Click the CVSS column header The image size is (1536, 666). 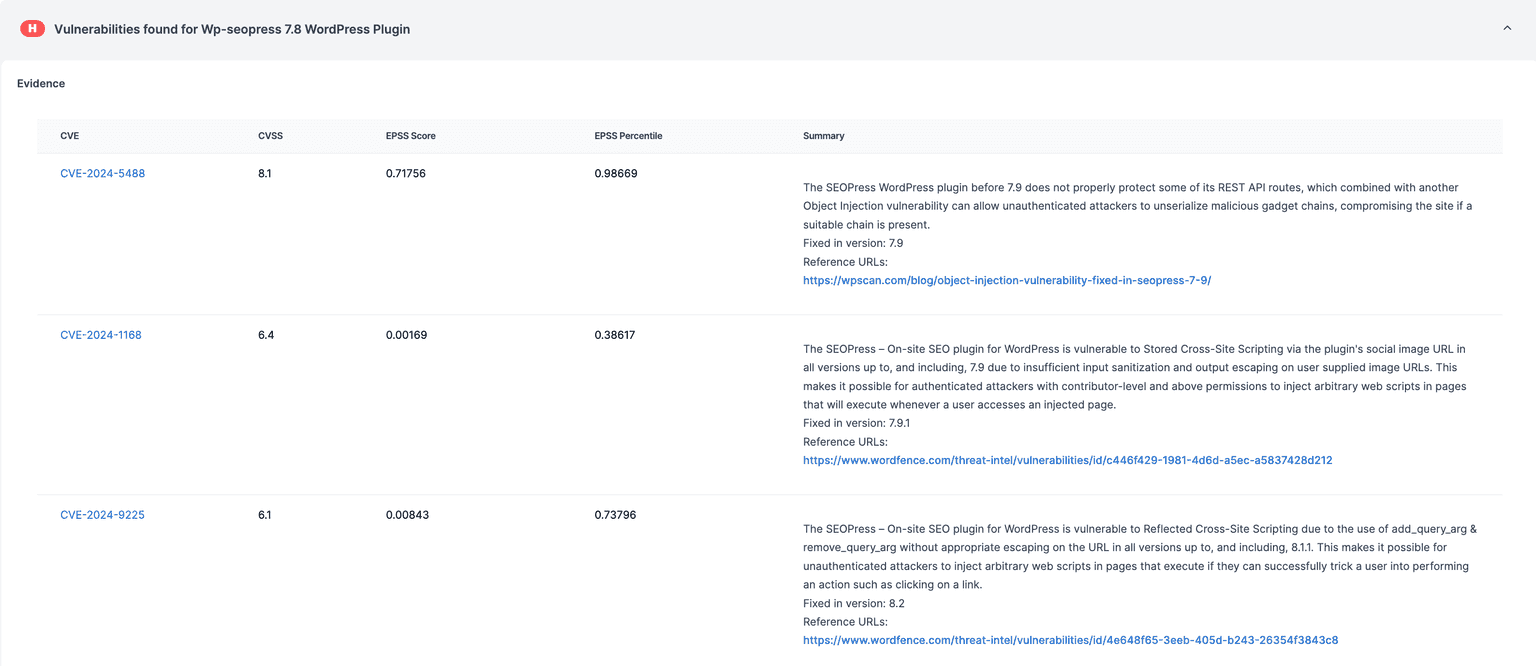pos(270,135)
